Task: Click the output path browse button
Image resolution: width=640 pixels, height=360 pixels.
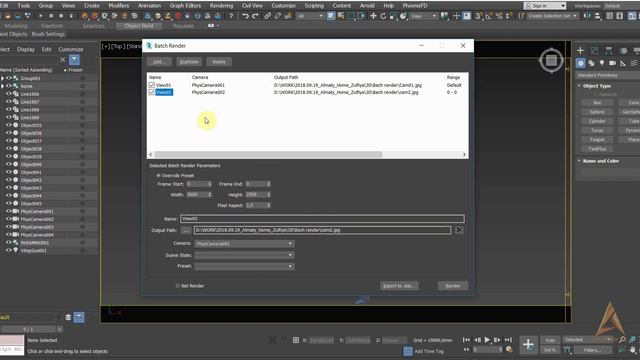Action: (x=186, y=230)
